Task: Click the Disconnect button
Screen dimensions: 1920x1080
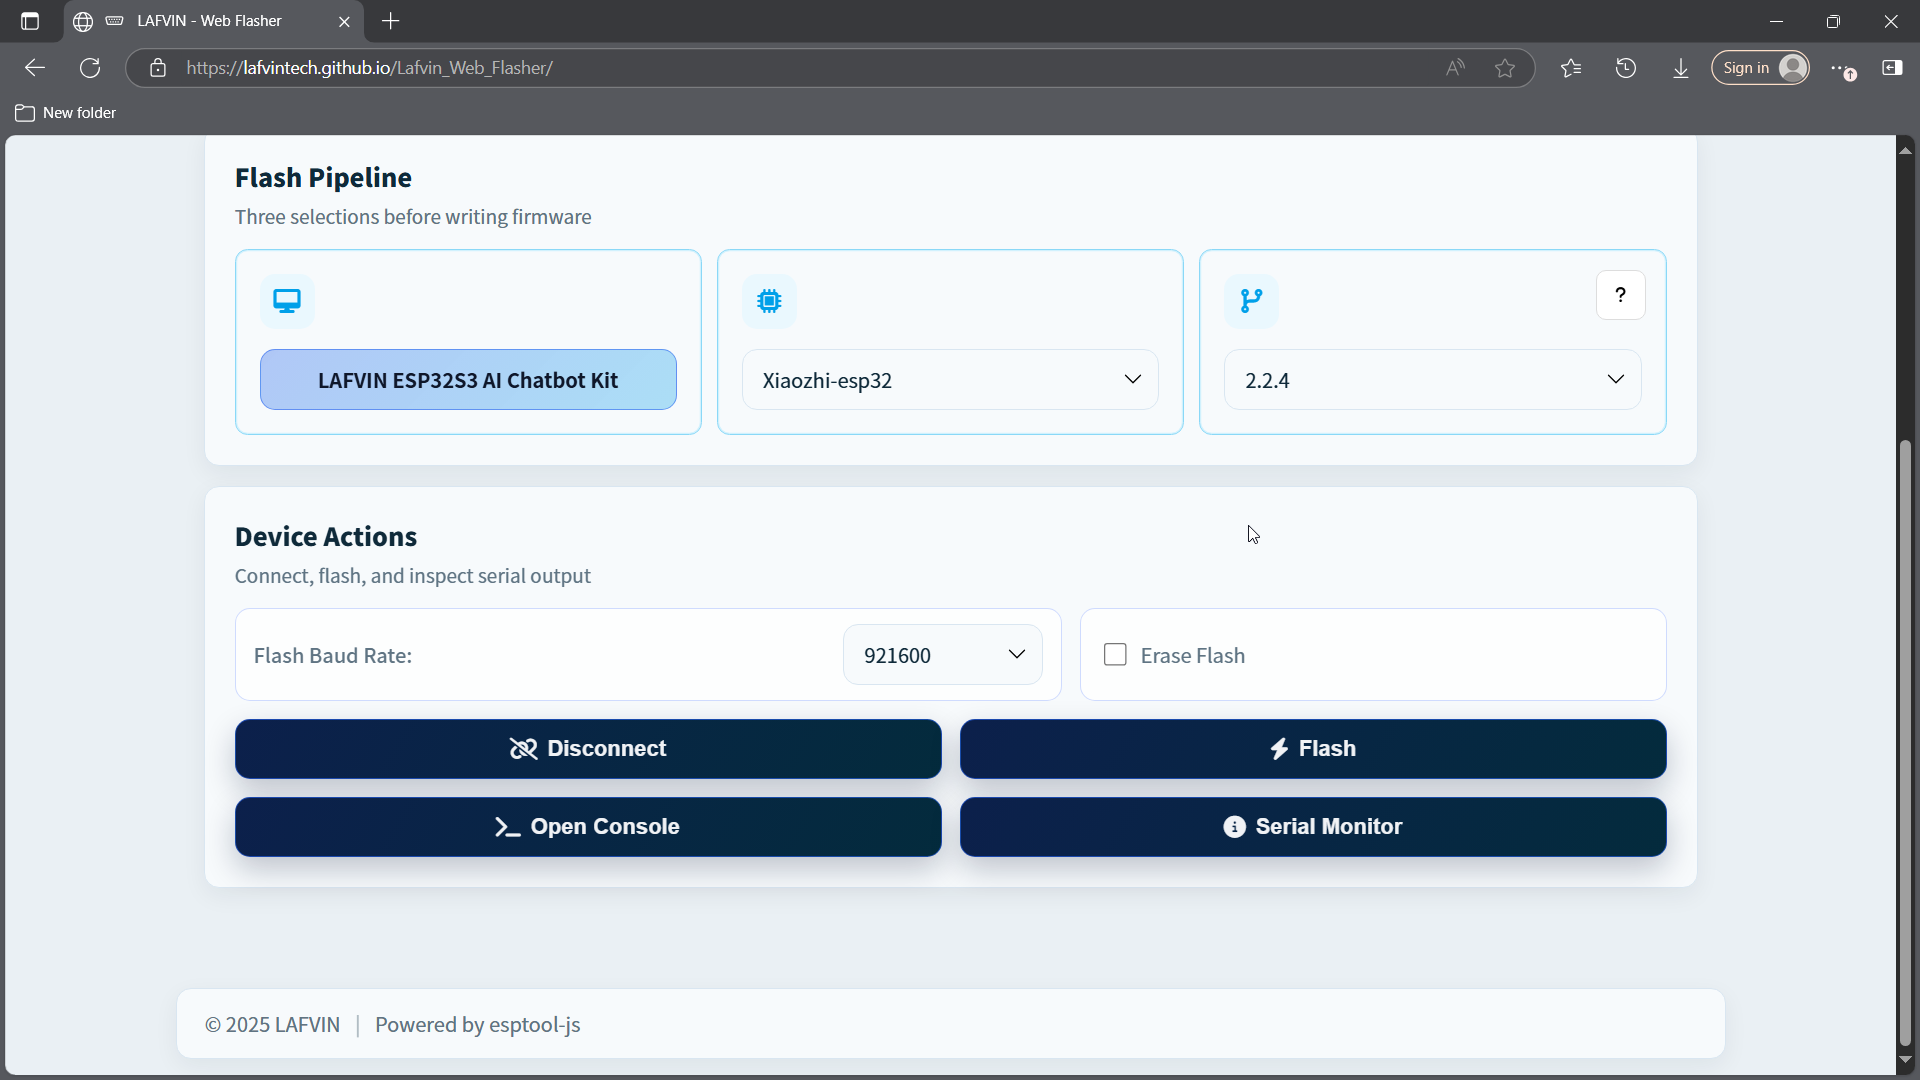Action: point(588,749)
